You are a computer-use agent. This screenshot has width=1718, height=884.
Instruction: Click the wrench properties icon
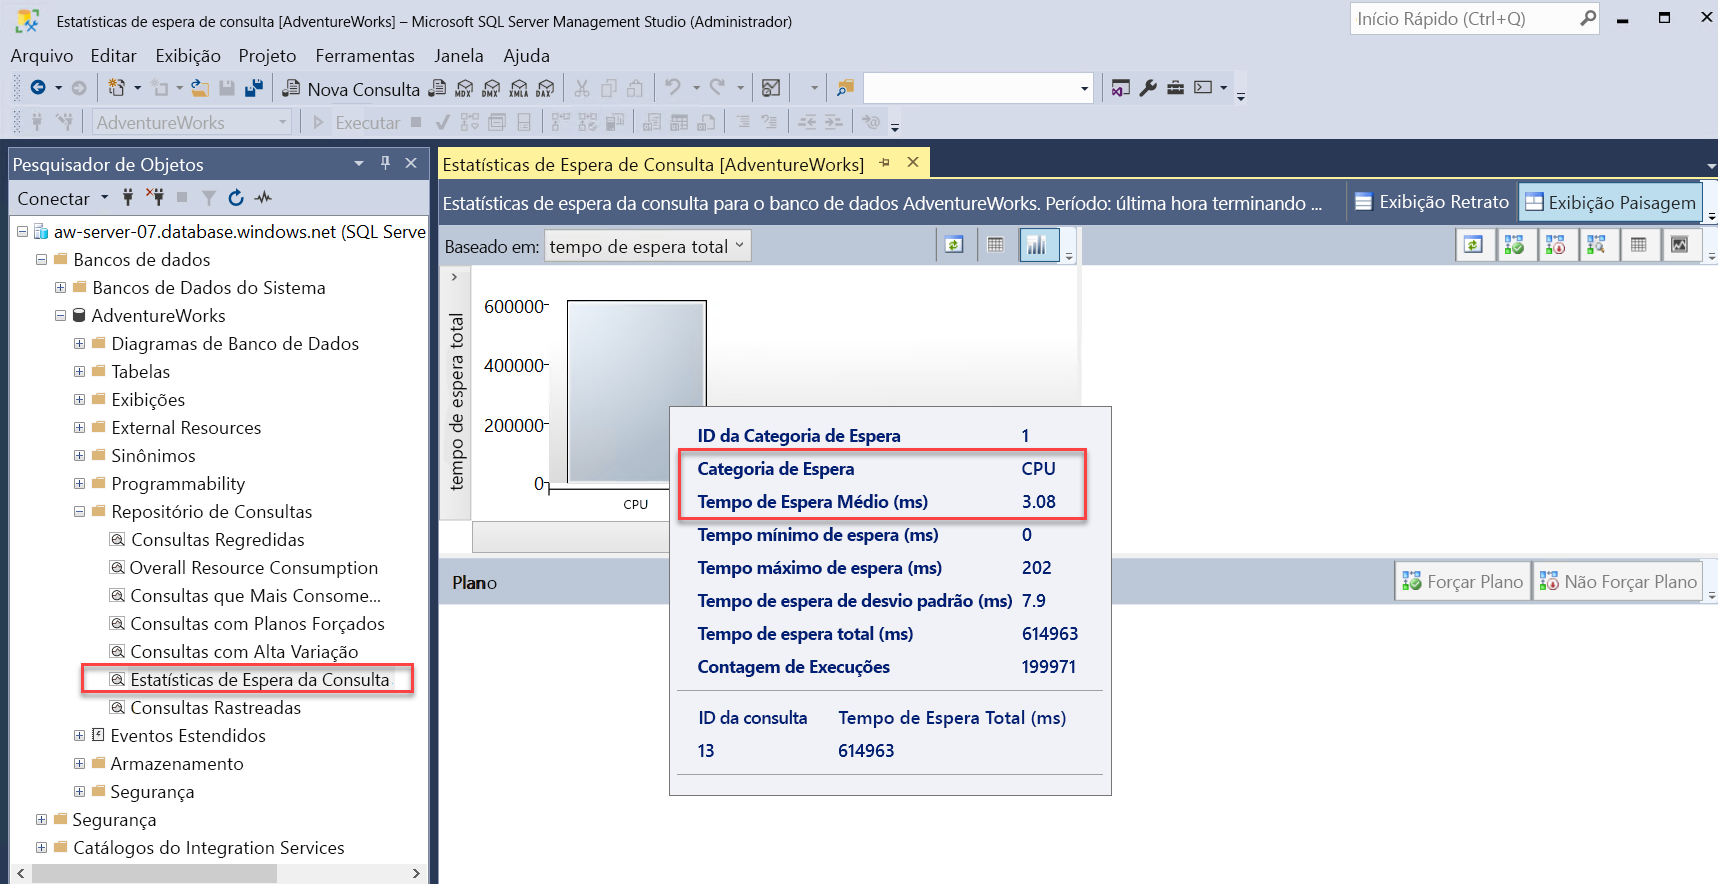[x=1148, y=88]
